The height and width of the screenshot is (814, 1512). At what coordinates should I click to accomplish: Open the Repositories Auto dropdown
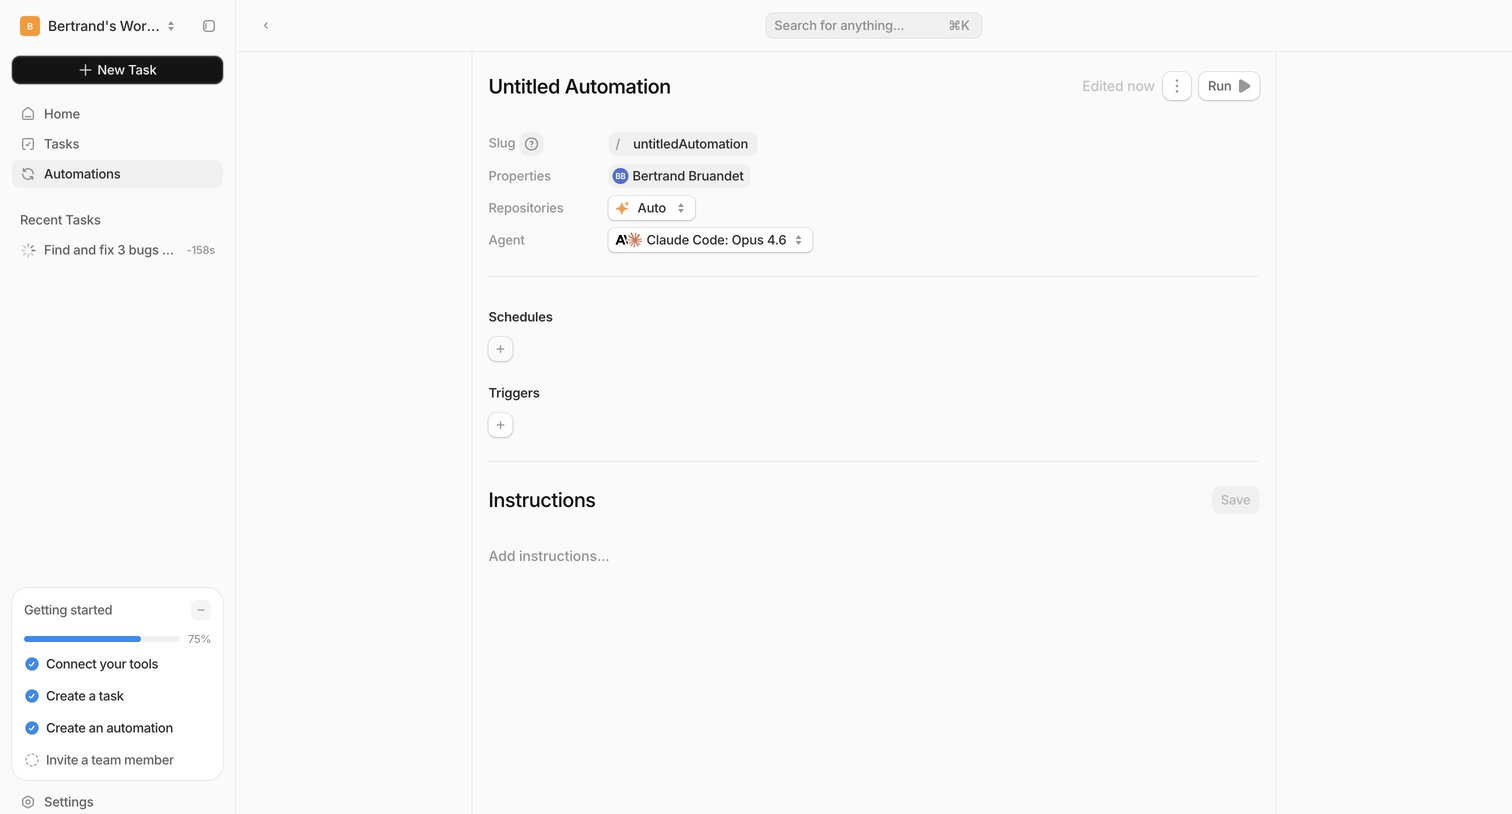652,208
